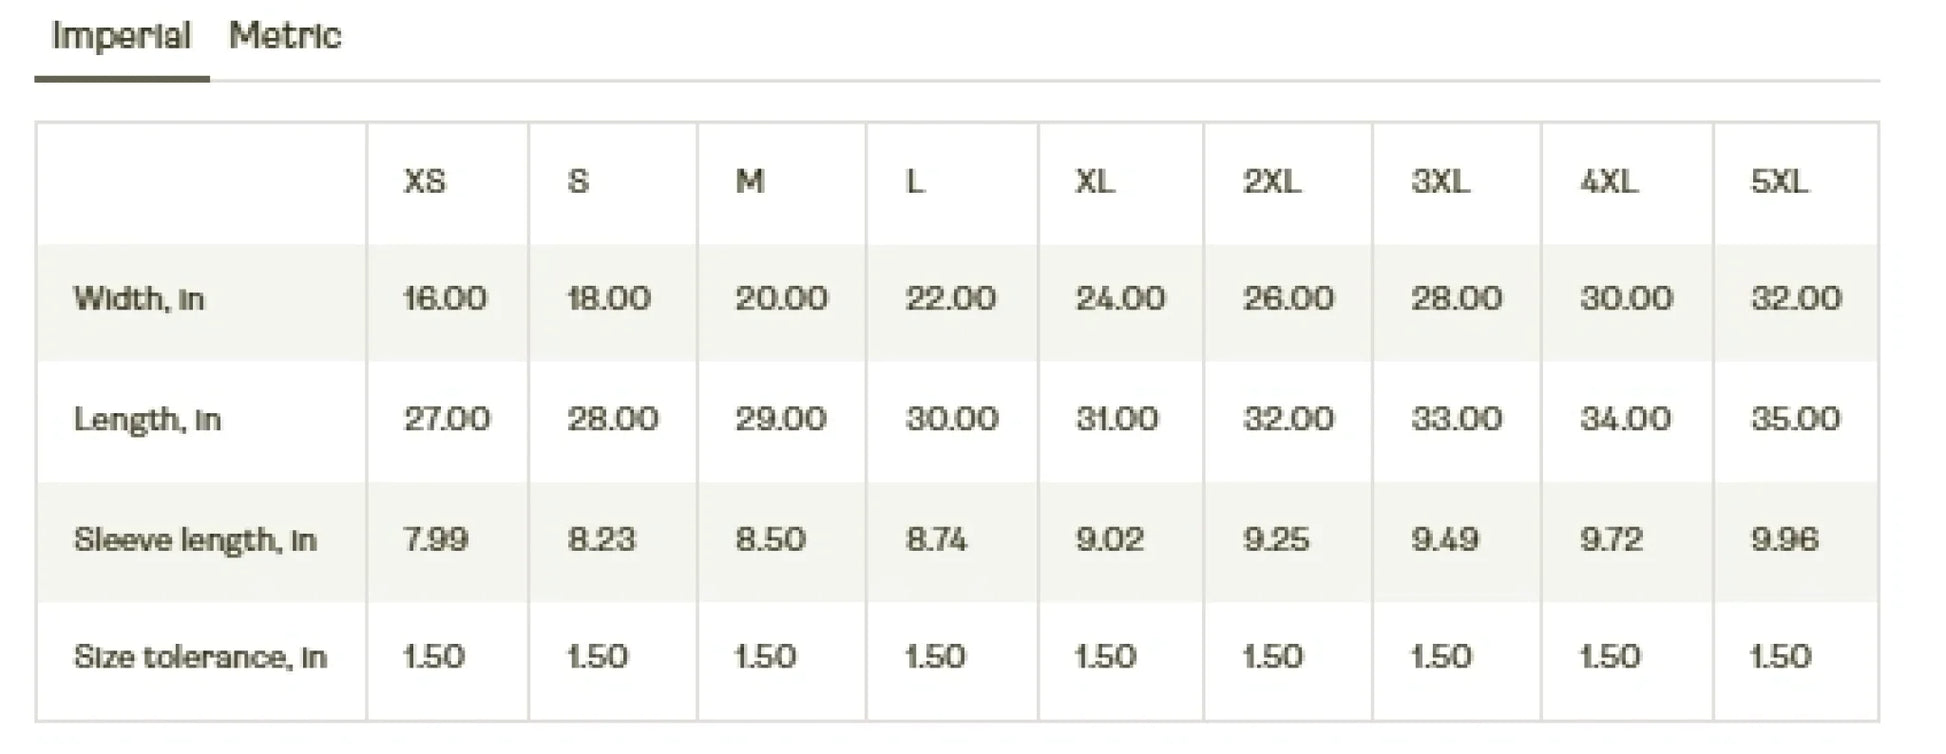
Task: Click the XS size column header
Action: (424, 181)
